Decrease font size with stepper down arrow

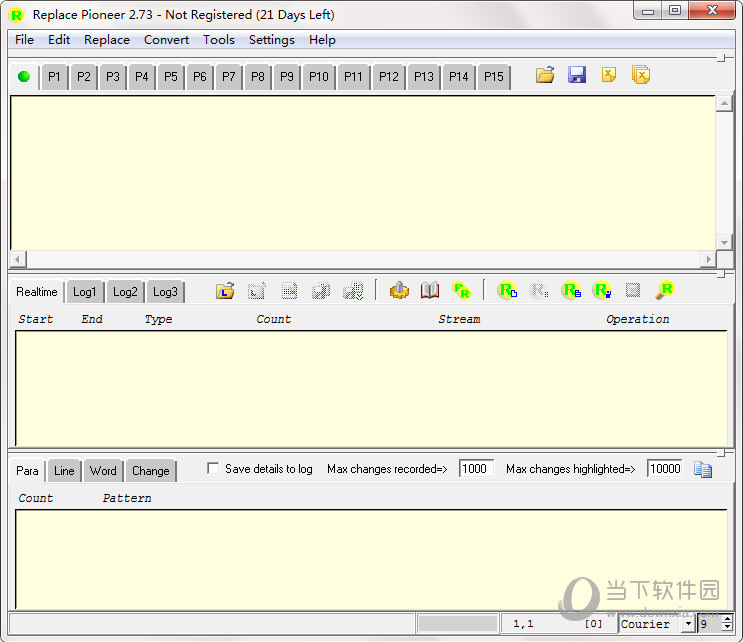point(727,628)
